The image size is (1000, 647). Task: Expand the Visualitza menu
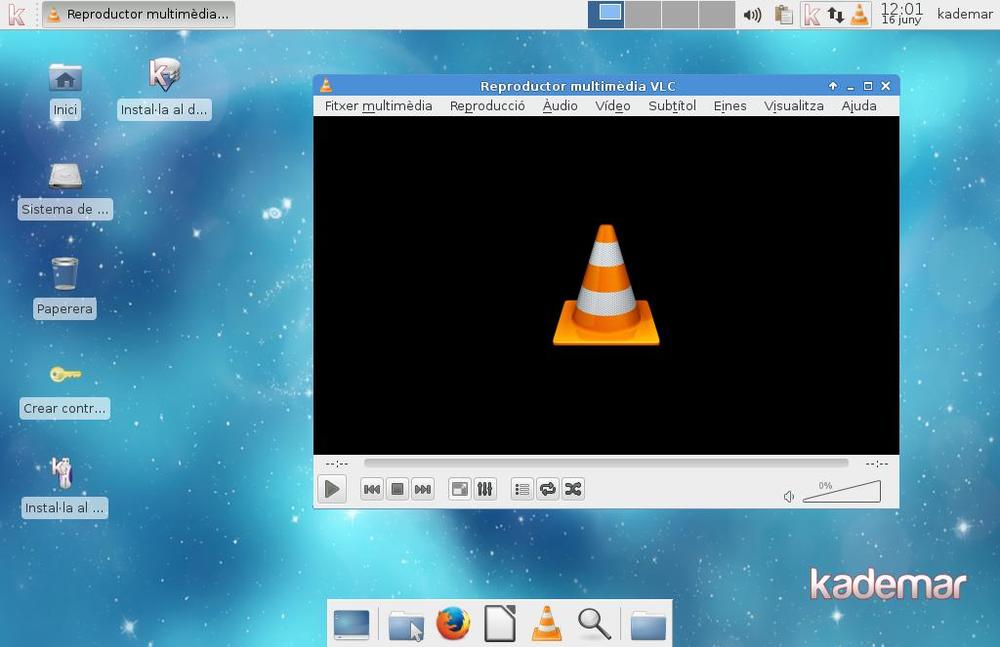794,106
